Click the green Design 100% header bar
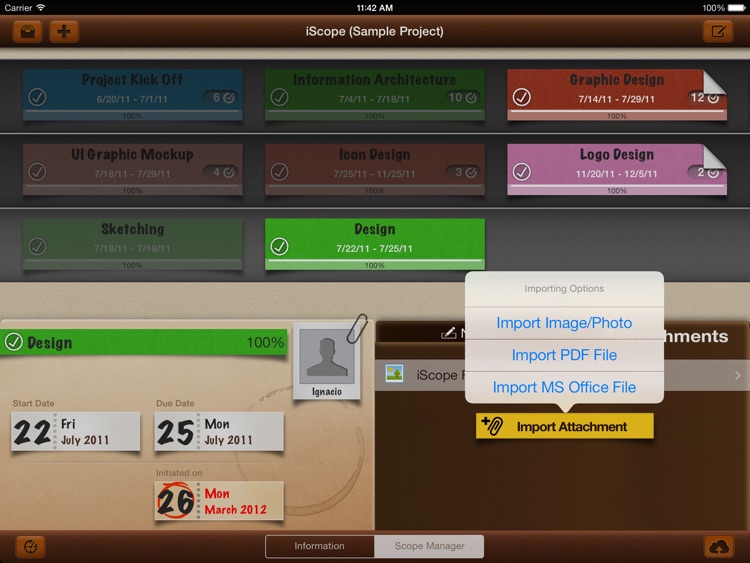 point(143,342)
